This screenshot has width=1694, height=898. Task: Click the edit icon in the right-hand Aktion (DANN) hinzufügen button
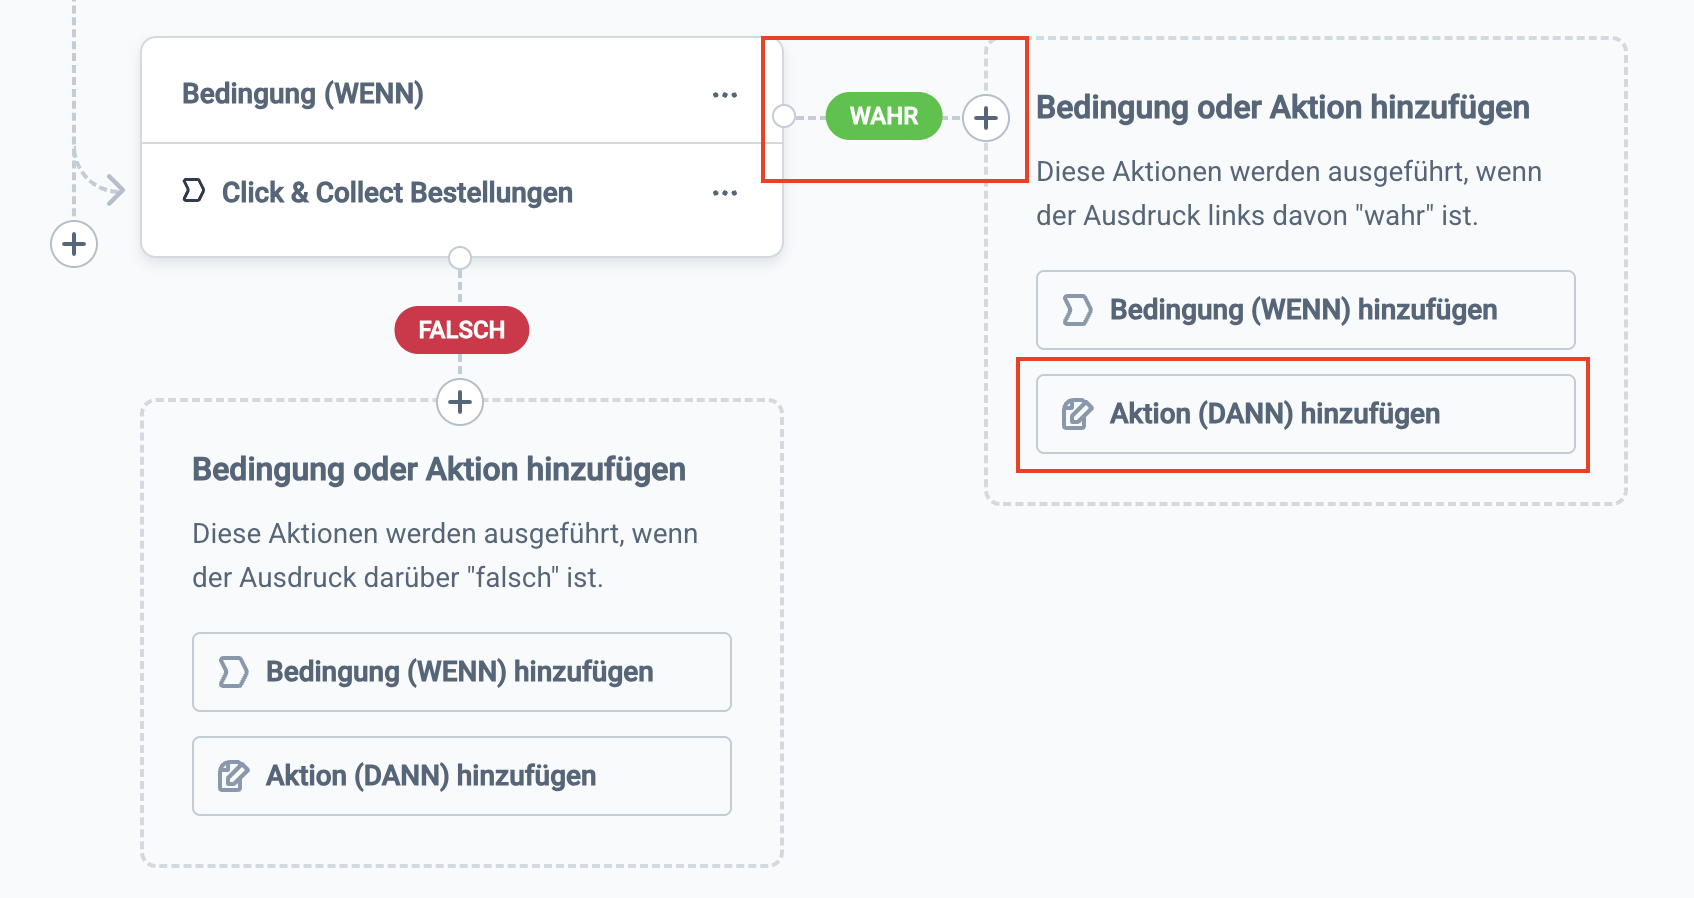point(1077,414)
